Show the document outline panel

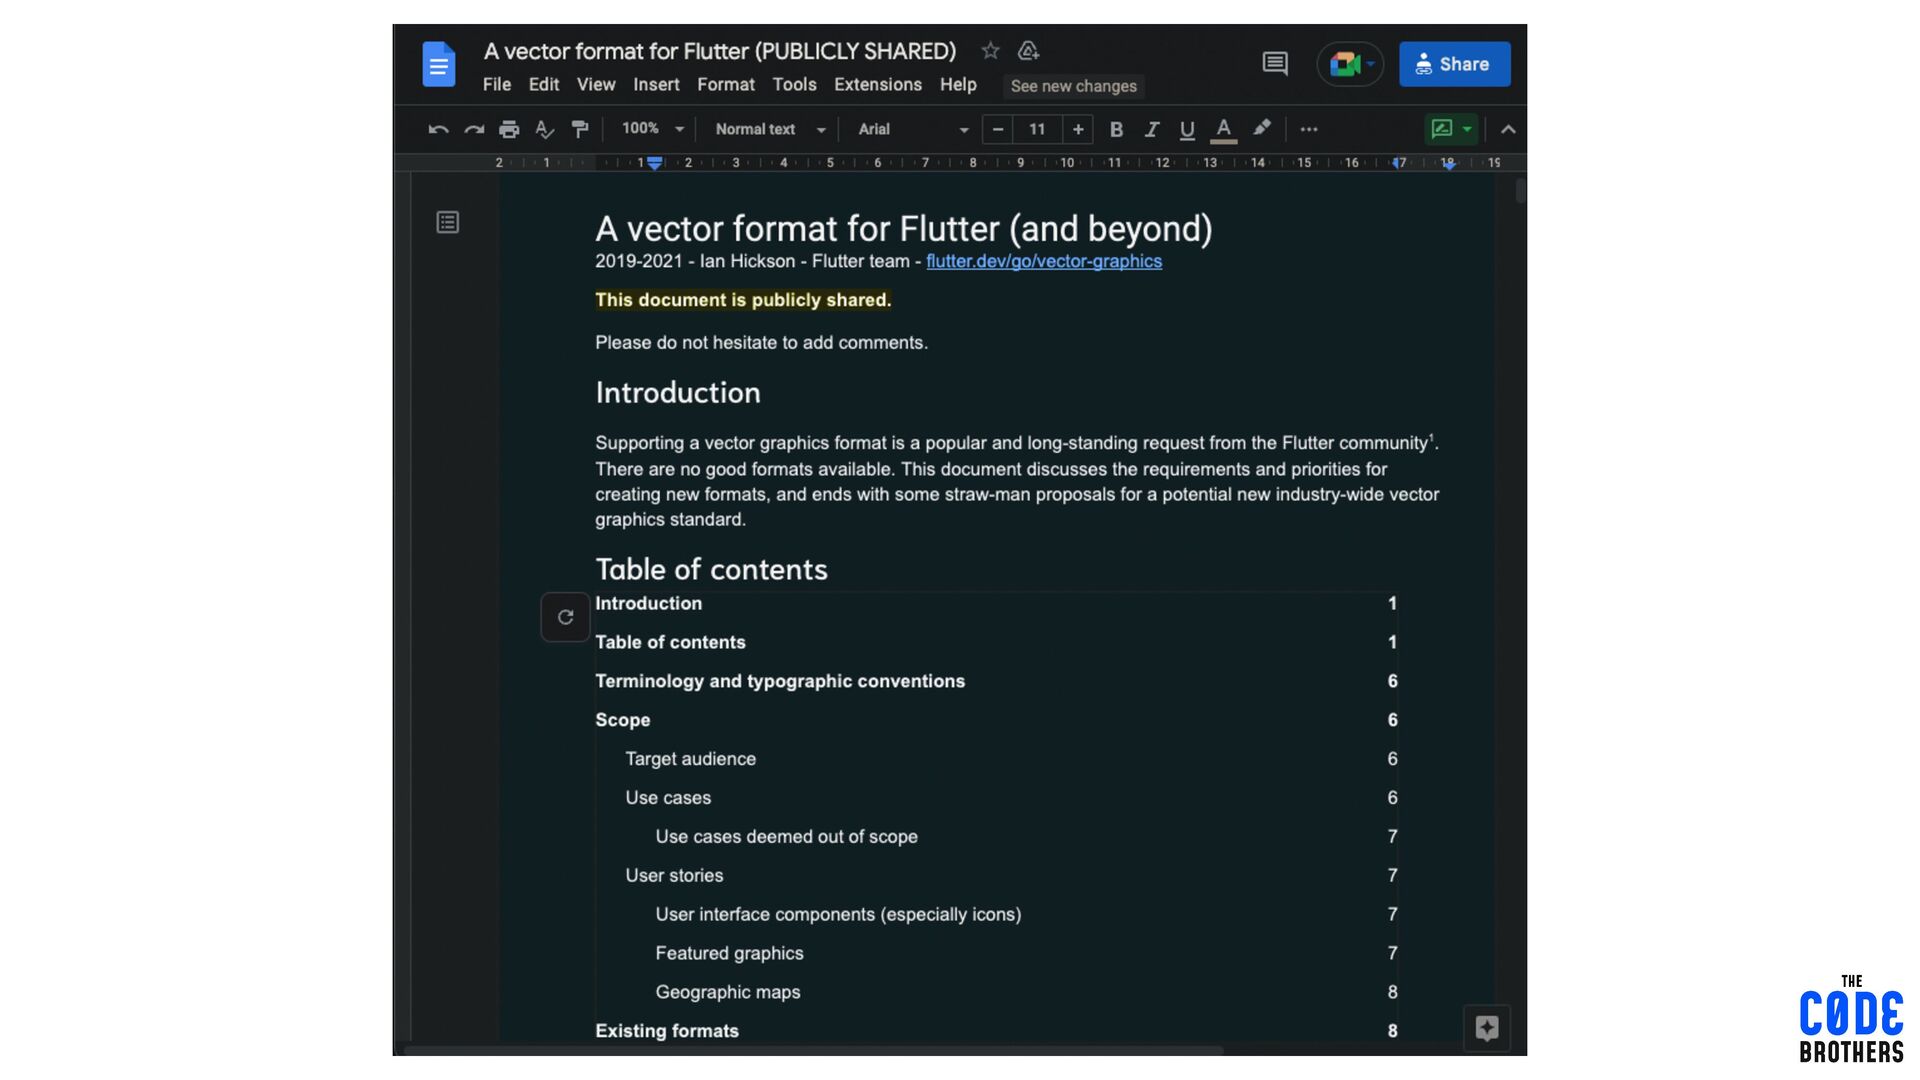click(448, 222)
